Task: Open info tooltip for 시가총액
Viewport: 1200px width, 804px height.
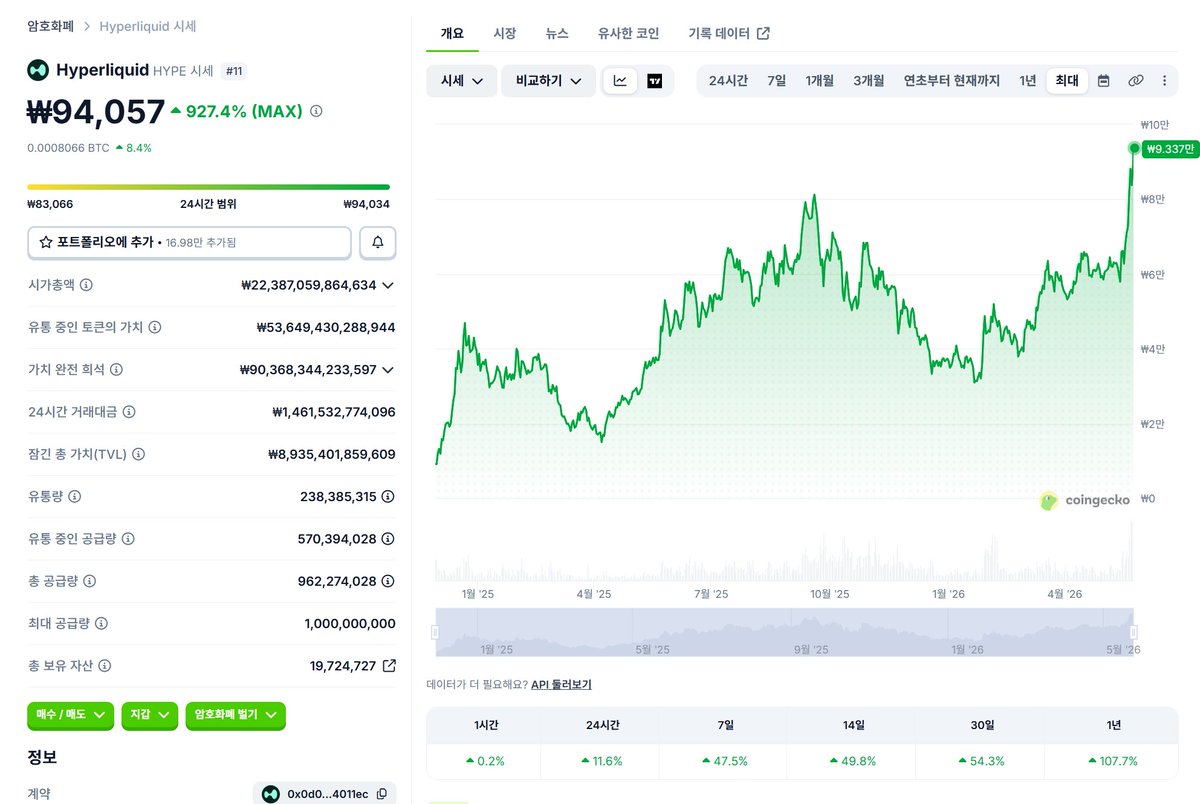Action: click(86, 285)
